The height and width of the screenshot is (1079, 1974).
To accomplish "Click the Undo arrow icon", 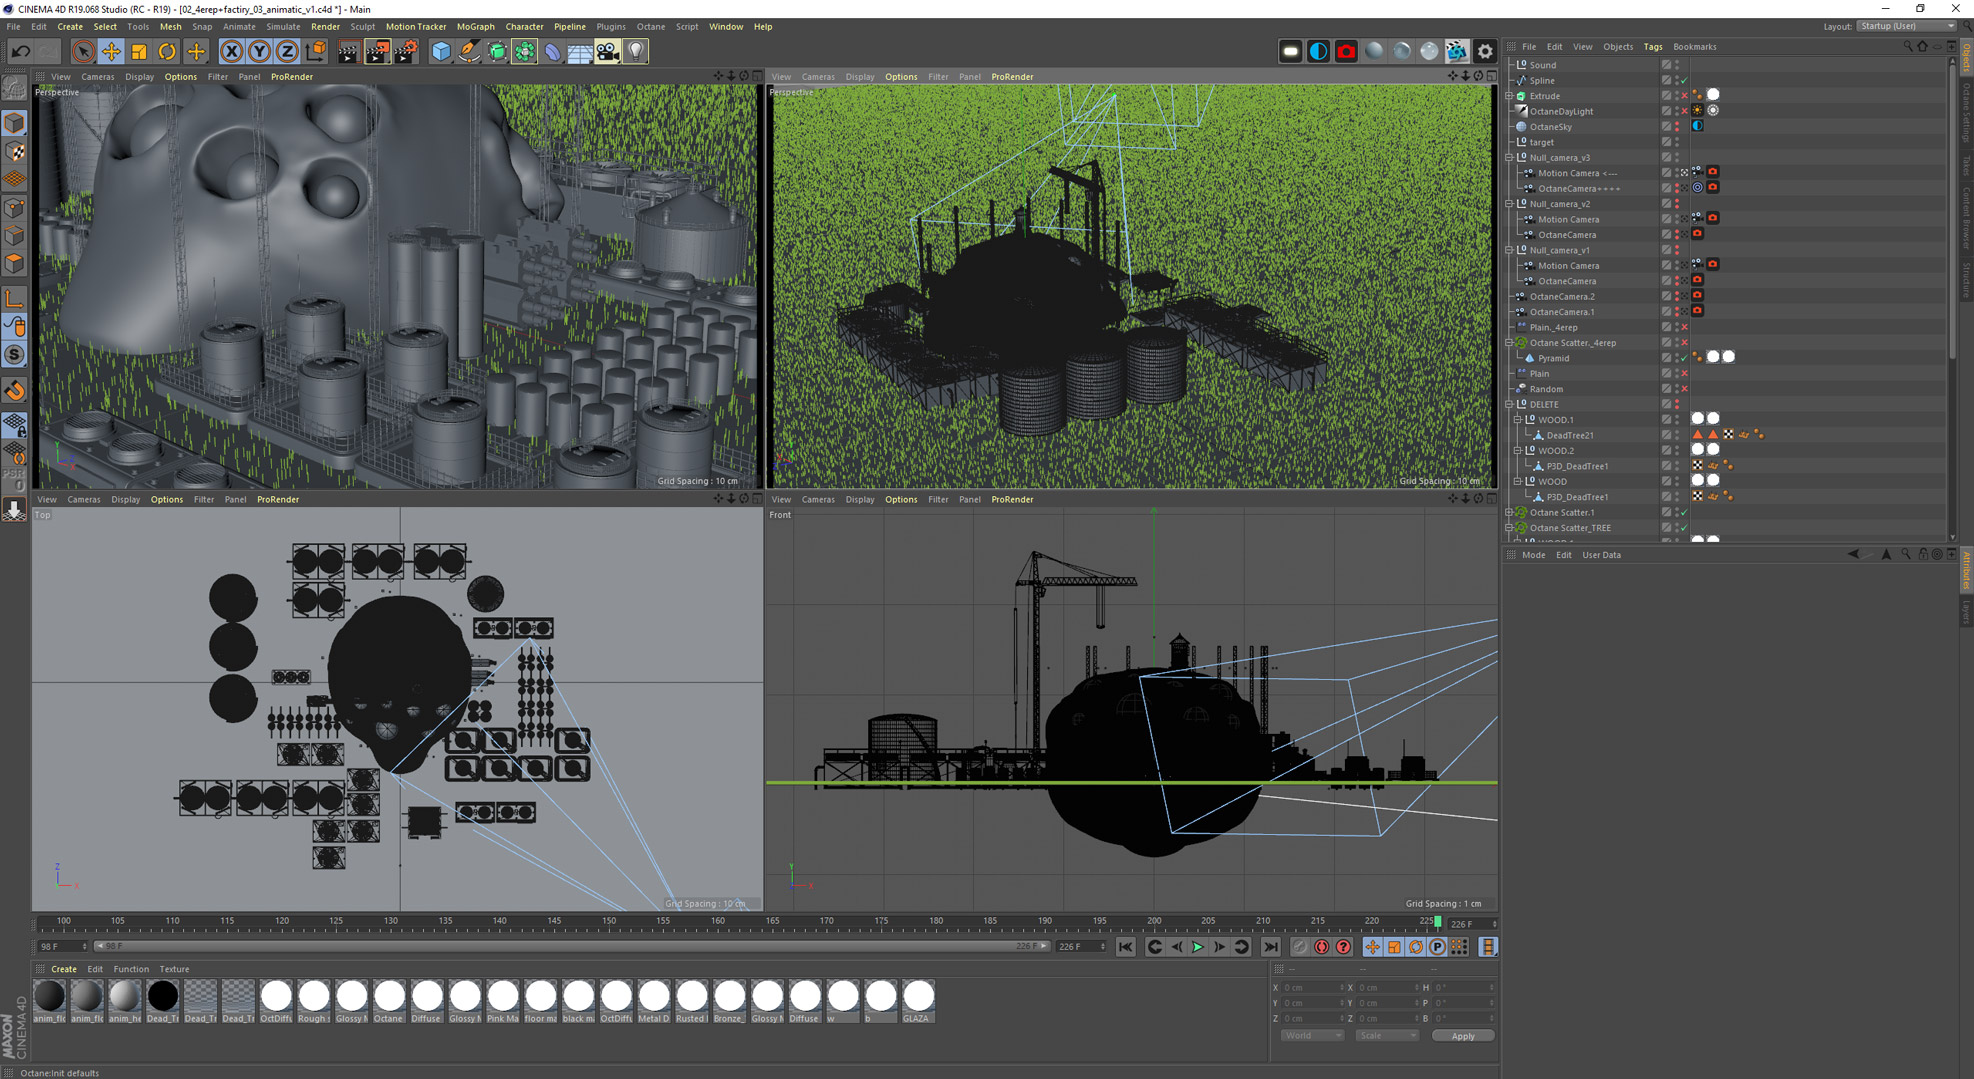I will (21, 51).
